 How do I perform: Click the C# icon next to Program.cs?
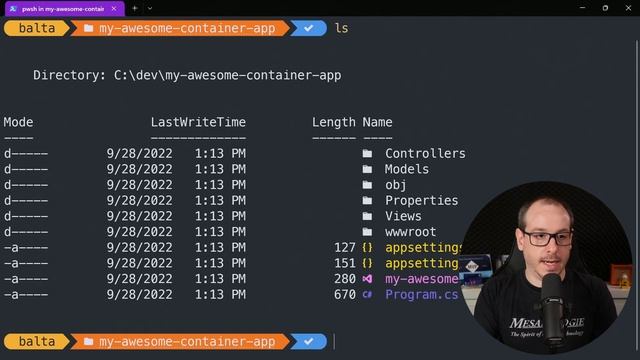pos(367,294)
